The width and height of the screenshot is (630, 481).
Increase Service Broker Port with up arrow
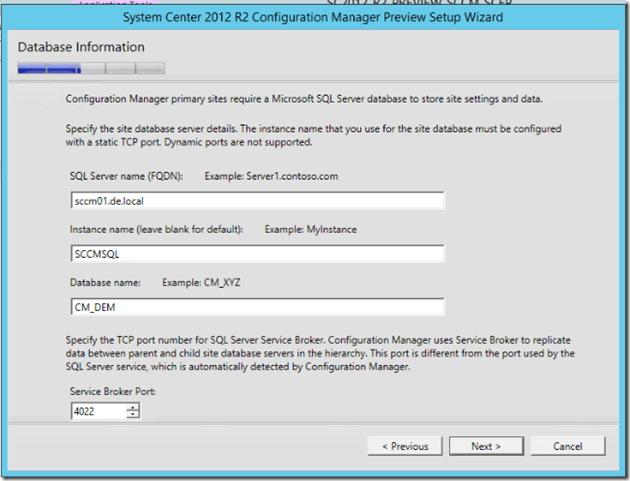point(133,407)
